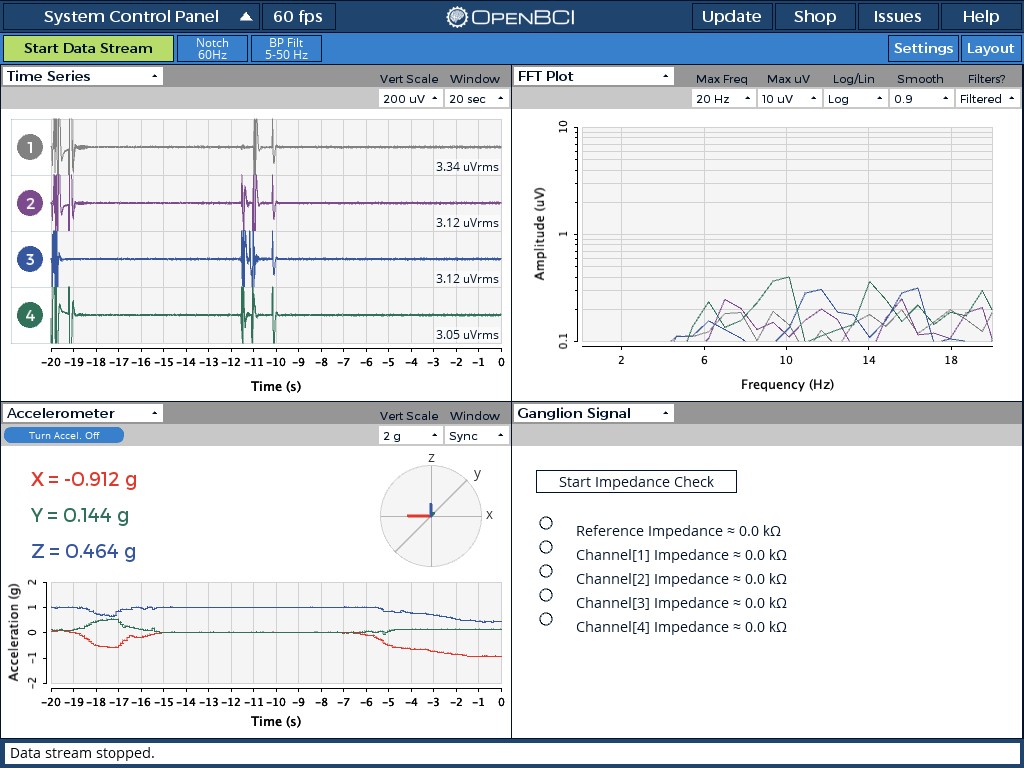
Task: Open the Max Freq dropdown
Action: [720, 98]
